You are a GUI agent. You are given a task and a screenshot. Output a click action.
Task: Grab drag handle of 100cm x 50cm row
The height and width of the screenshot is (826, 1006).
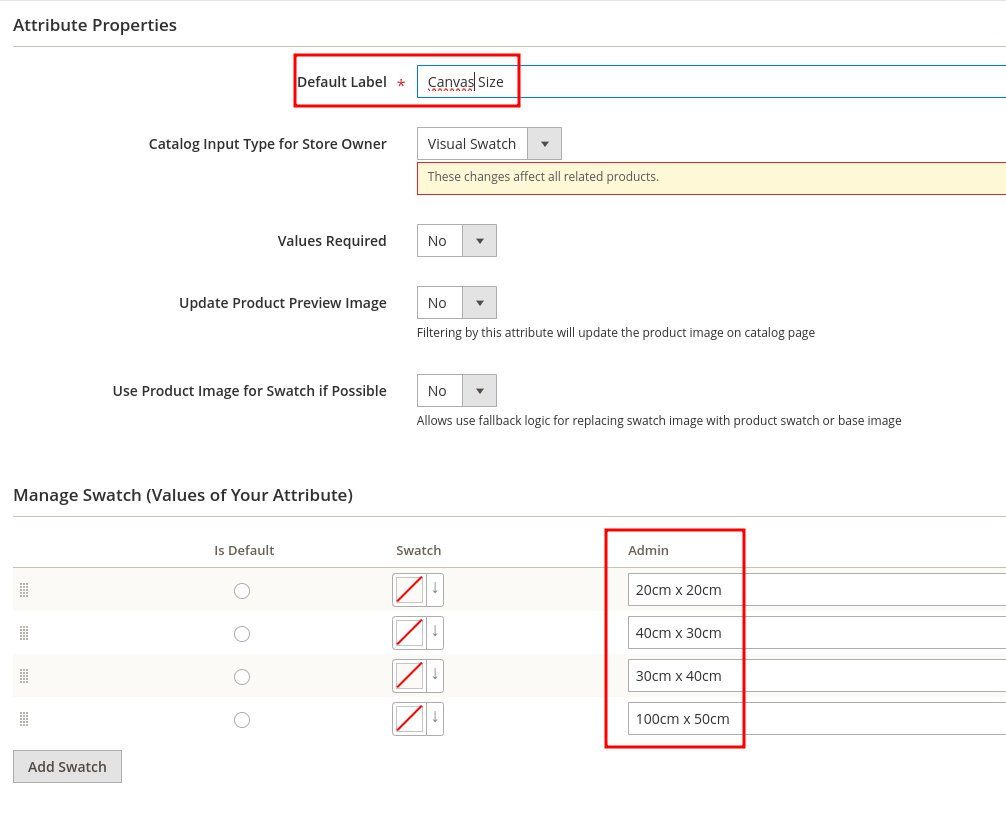24,719
